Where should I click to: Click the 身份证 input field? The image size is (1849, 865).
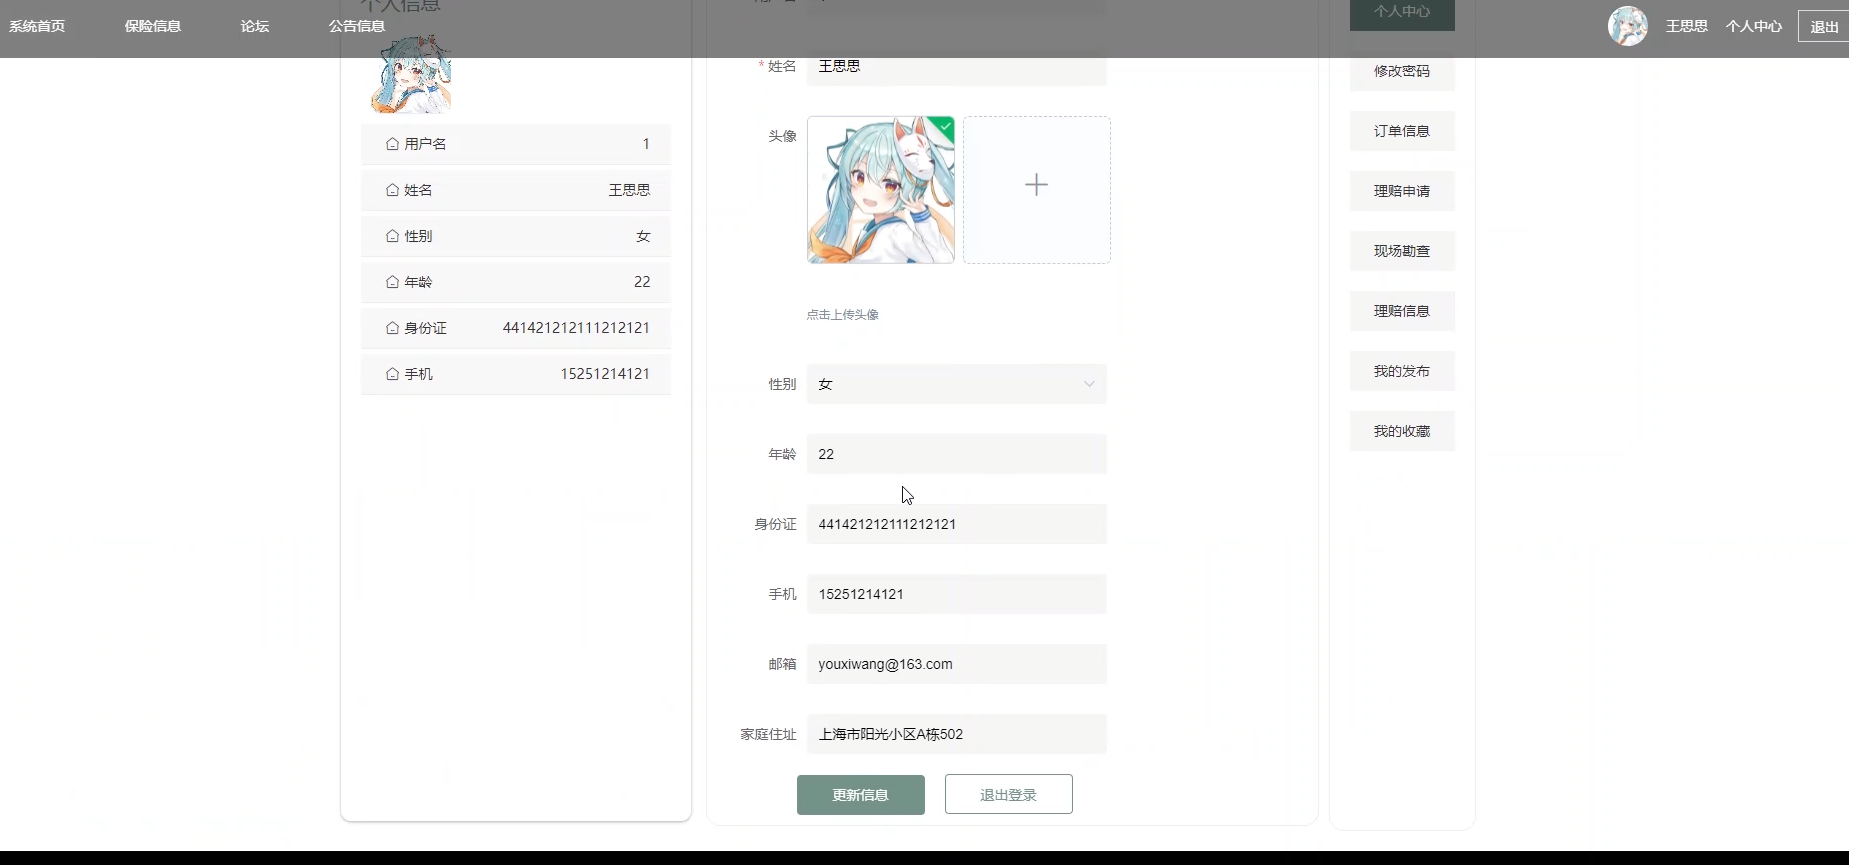pos(957,524)
